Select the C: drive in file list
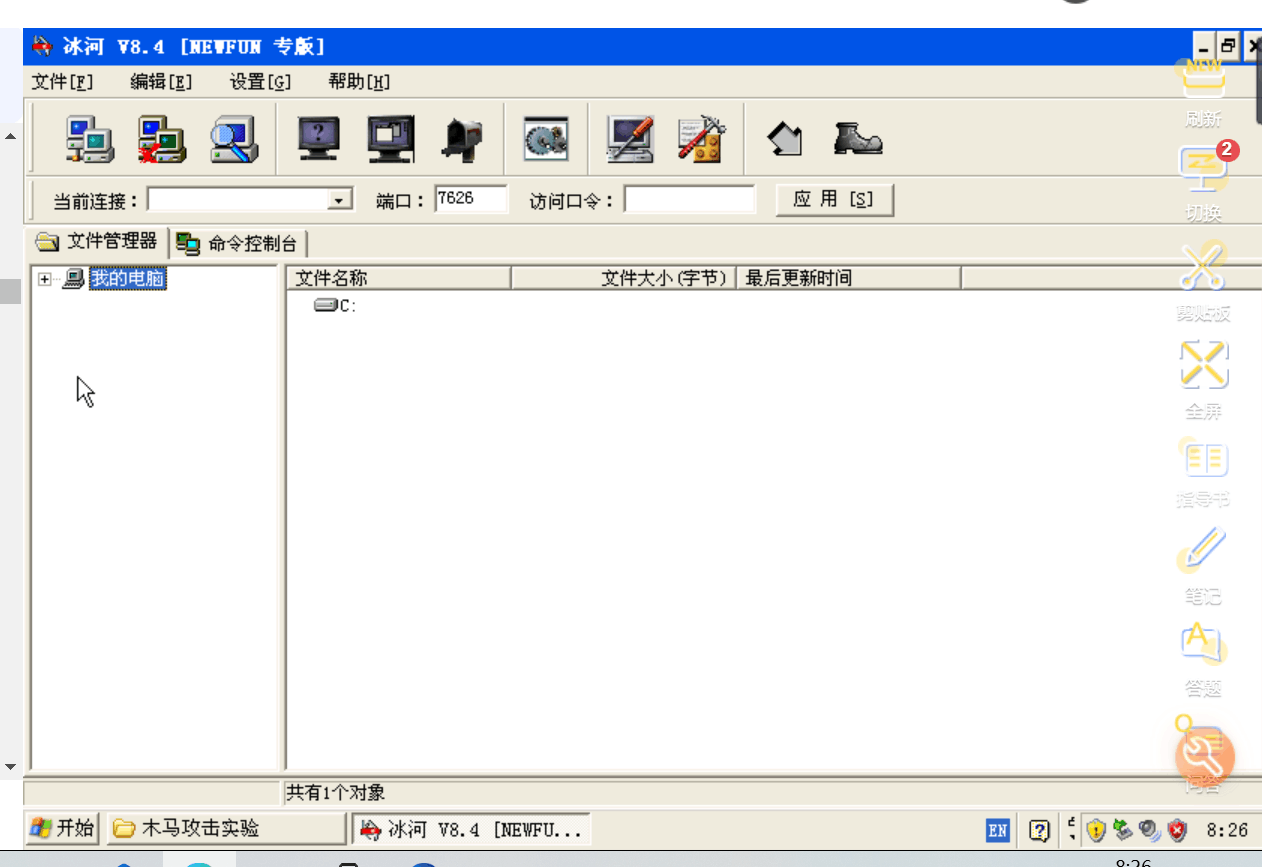Viewport: 1262px width, 867px height. [336, 306]
